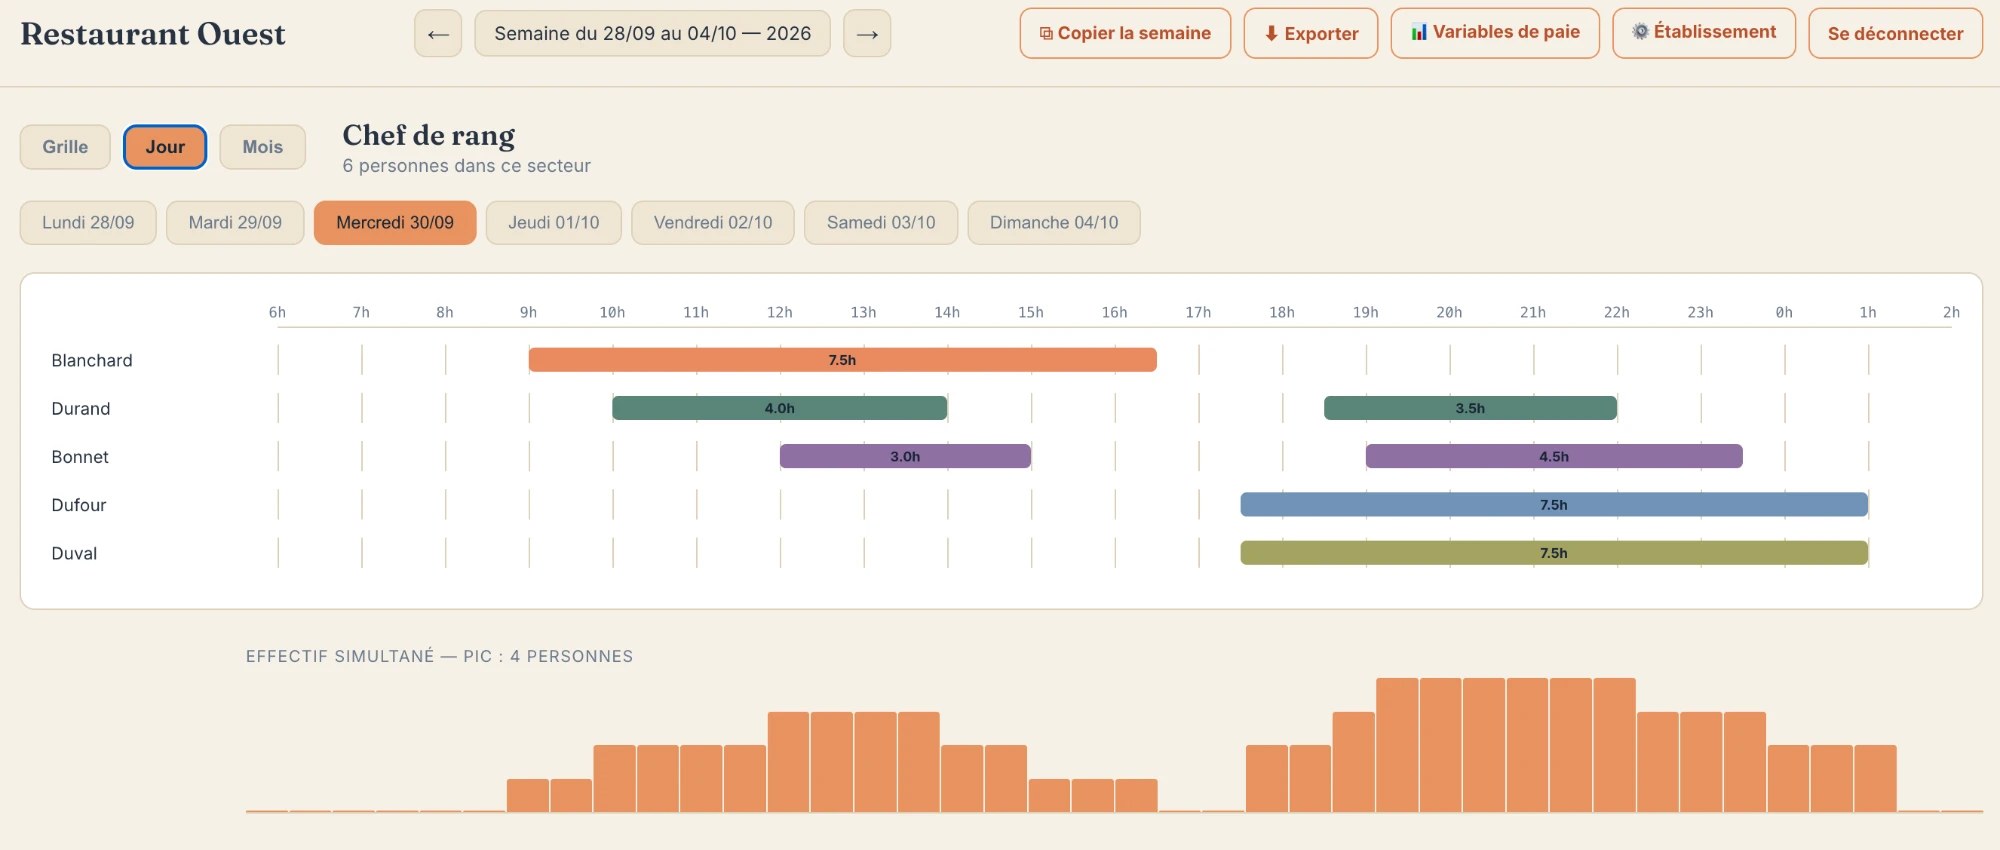Click the Dufour row name

[79, 504]
